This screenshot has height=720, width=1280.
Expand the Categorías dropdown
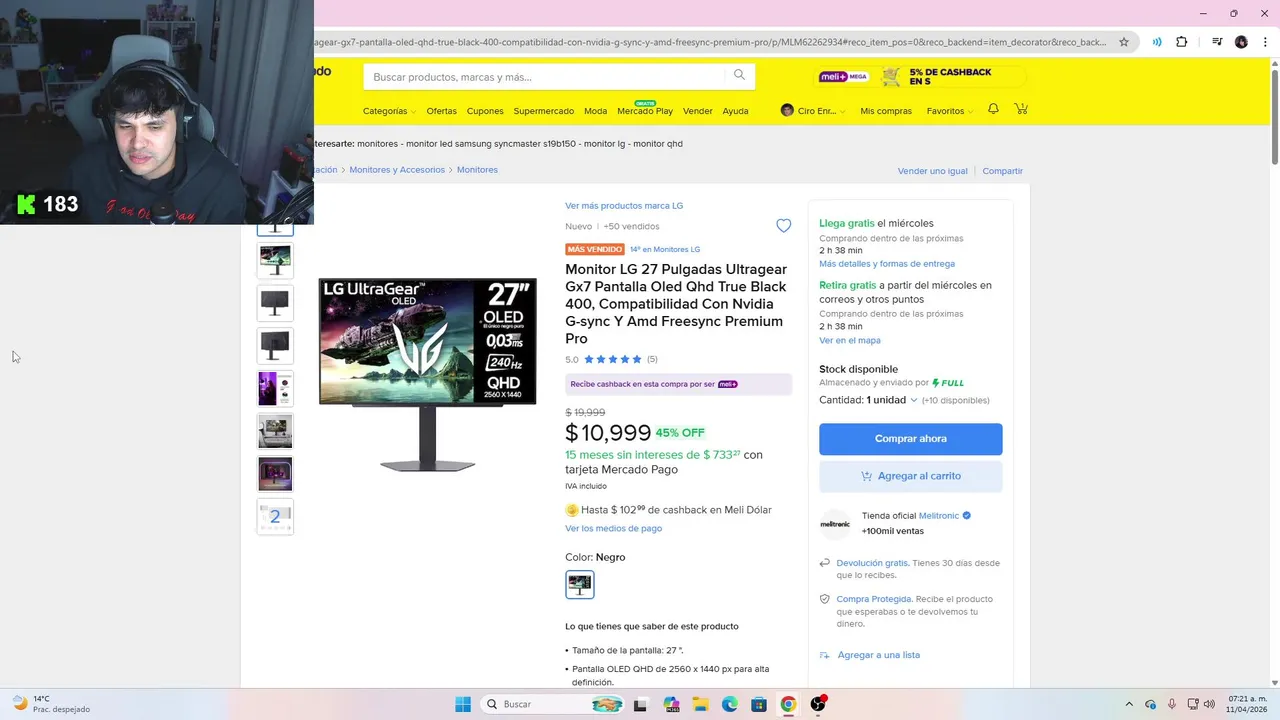388,111
